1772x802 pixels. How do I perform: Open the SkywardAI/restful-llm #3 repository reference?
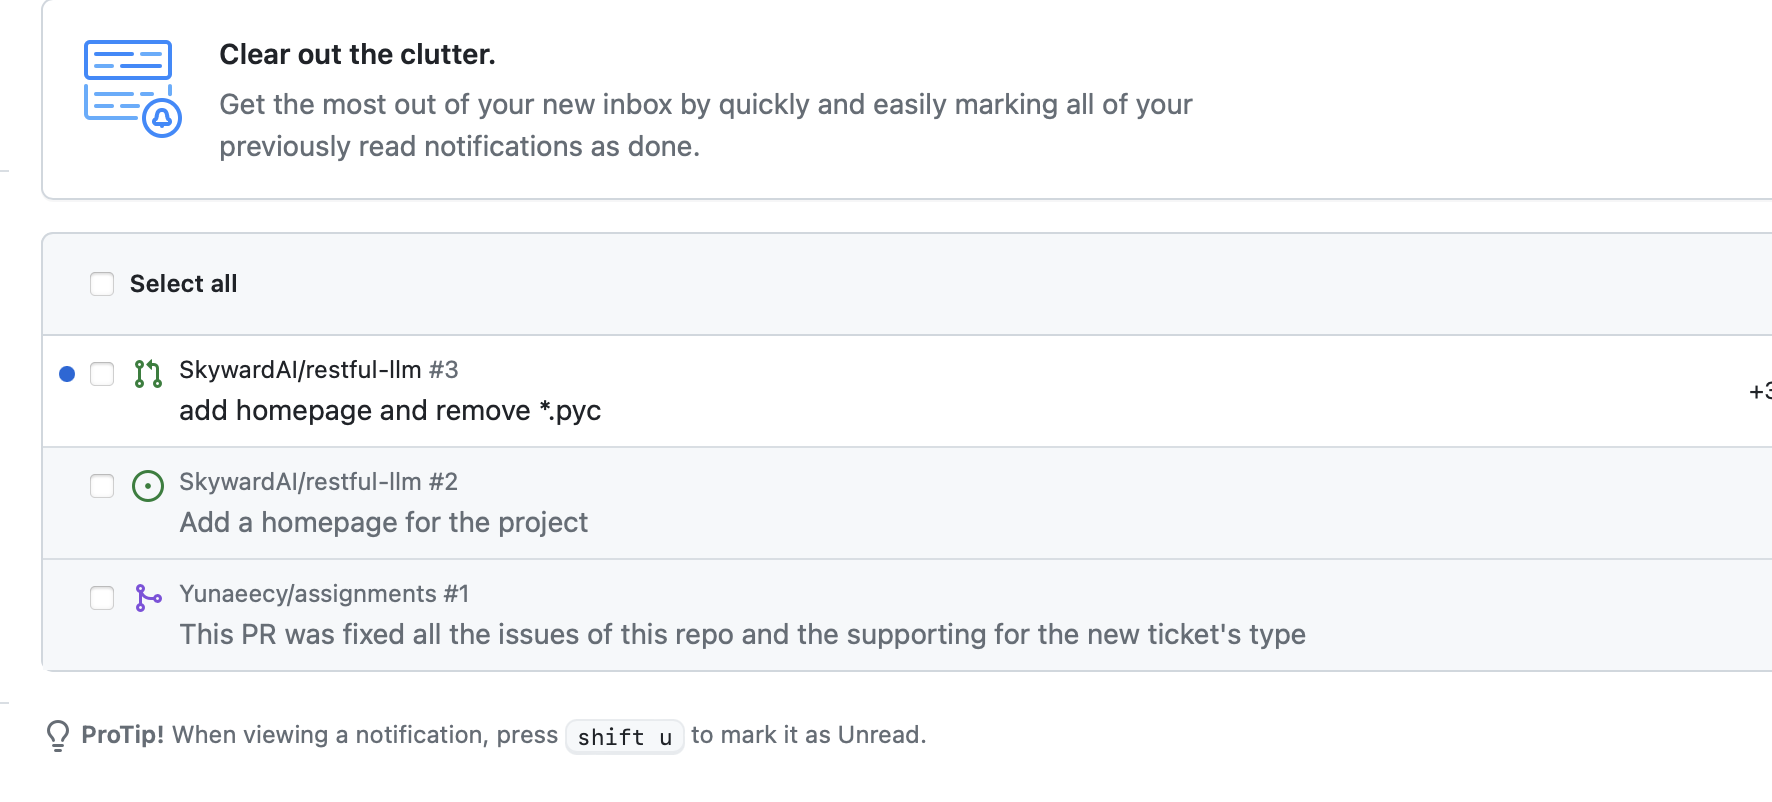[x=318, y=370]
